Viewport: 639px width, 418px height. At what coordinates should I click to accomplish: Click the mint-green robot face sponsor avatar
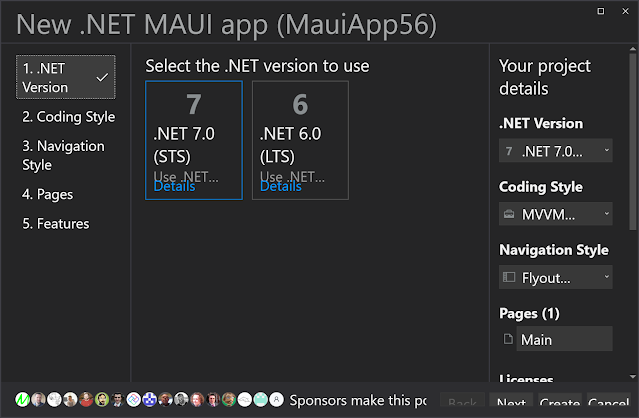point(261,400)
